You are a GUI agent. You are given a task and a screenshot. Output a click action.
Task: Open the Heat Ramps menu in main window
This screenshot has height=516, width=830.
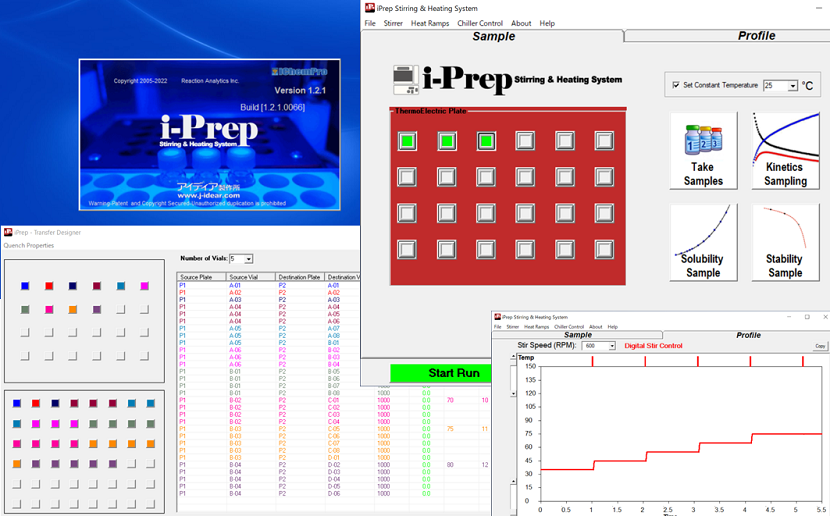pyautogui.click(x=430, y=23)
